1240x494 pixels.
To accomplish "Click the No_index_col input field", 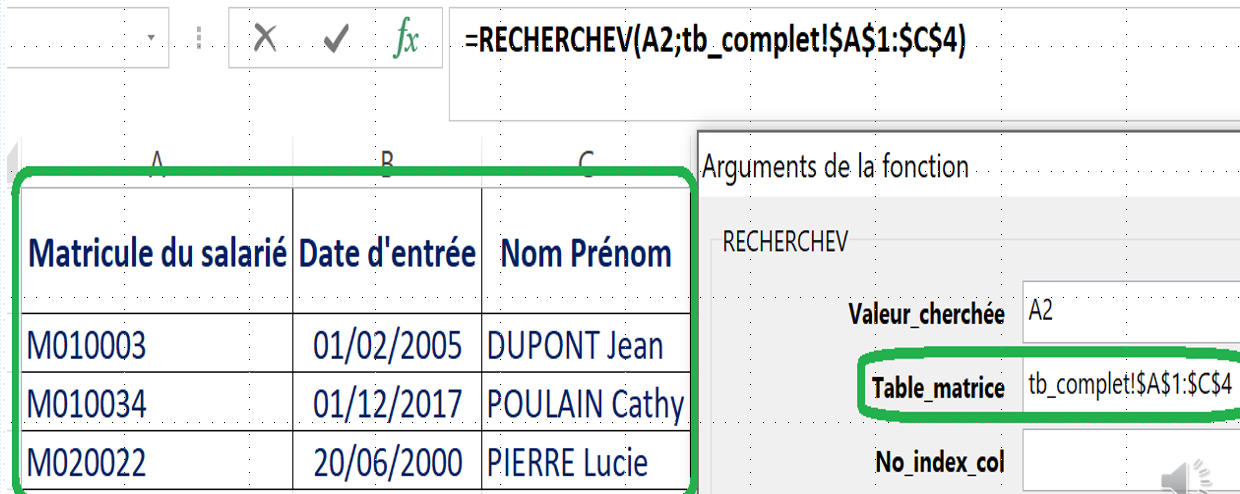I will coord(1130,461).
